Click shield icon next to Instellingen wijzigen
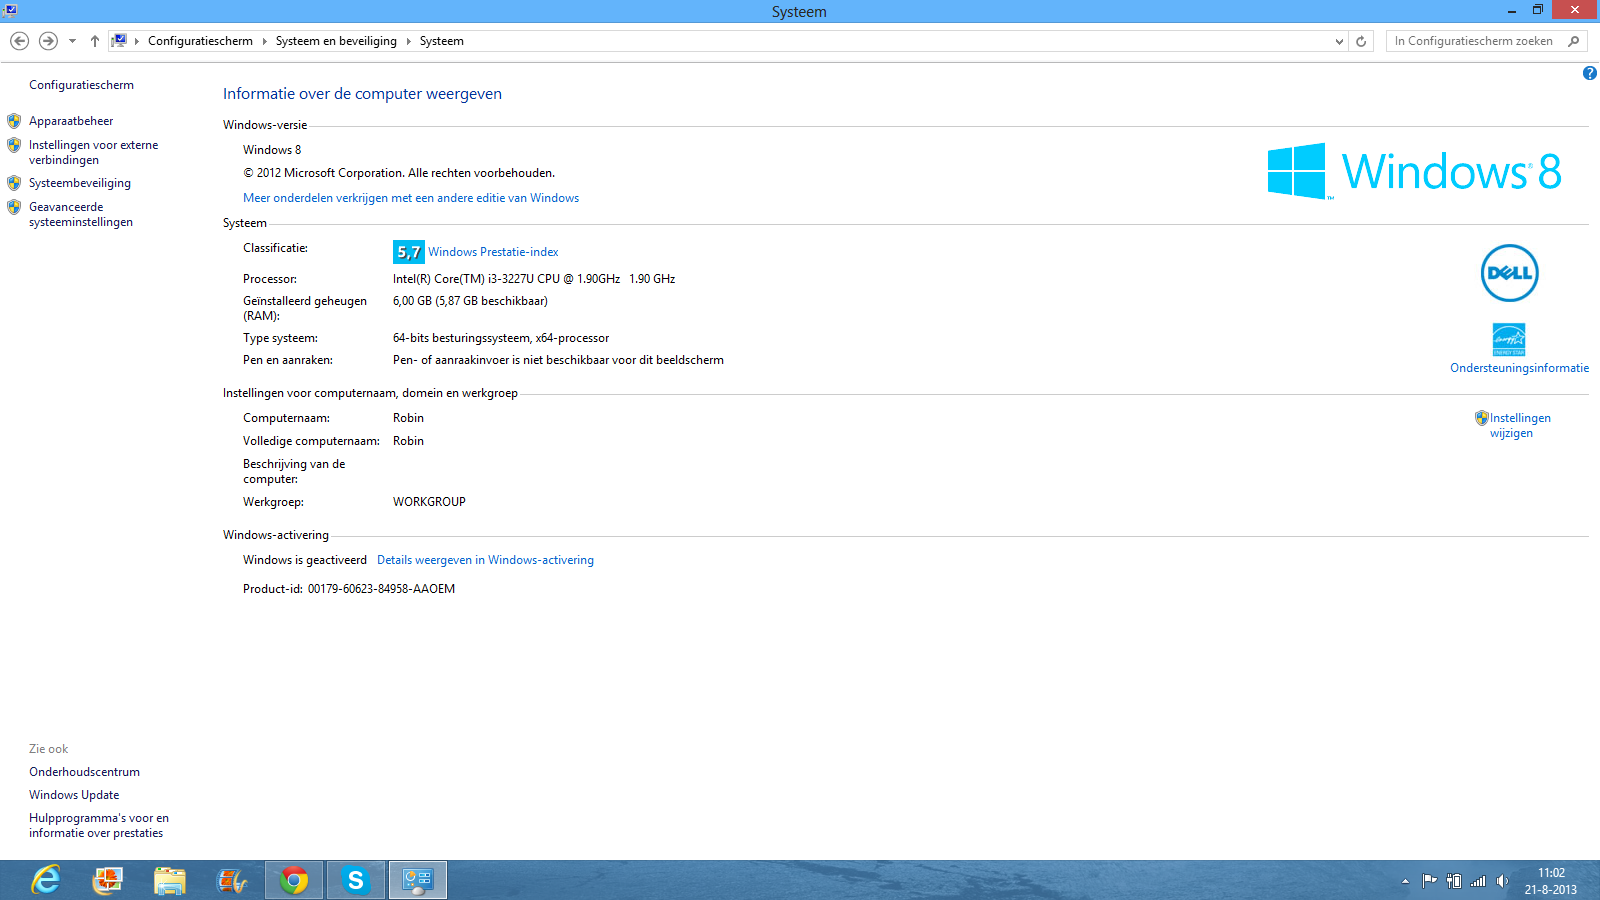 click(1482, 418)
